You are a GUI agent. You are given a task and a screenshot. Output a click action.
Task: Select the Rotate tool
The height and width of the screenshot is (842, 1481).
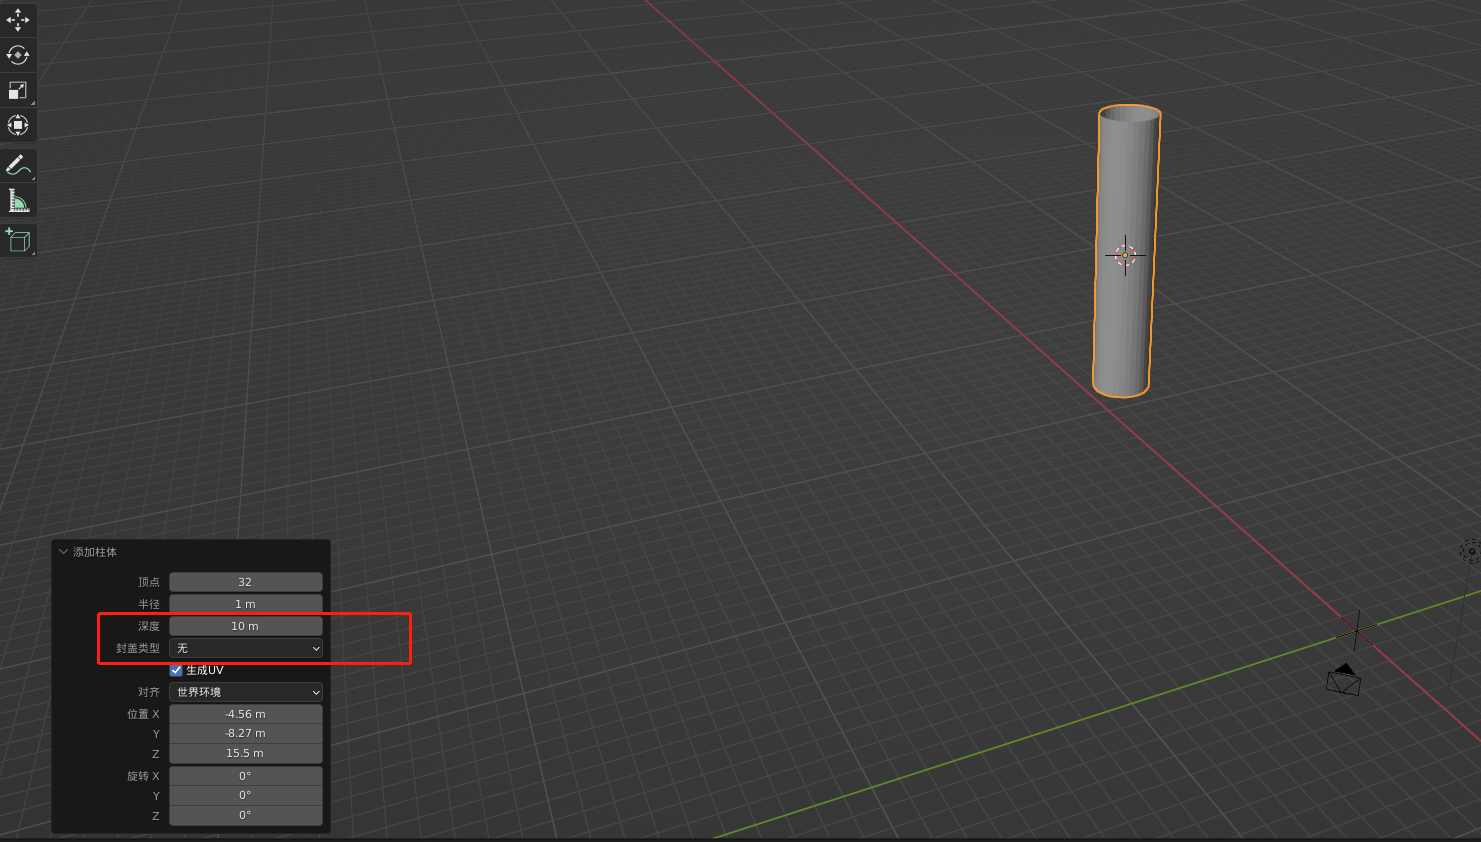click(x=18, y=55)
